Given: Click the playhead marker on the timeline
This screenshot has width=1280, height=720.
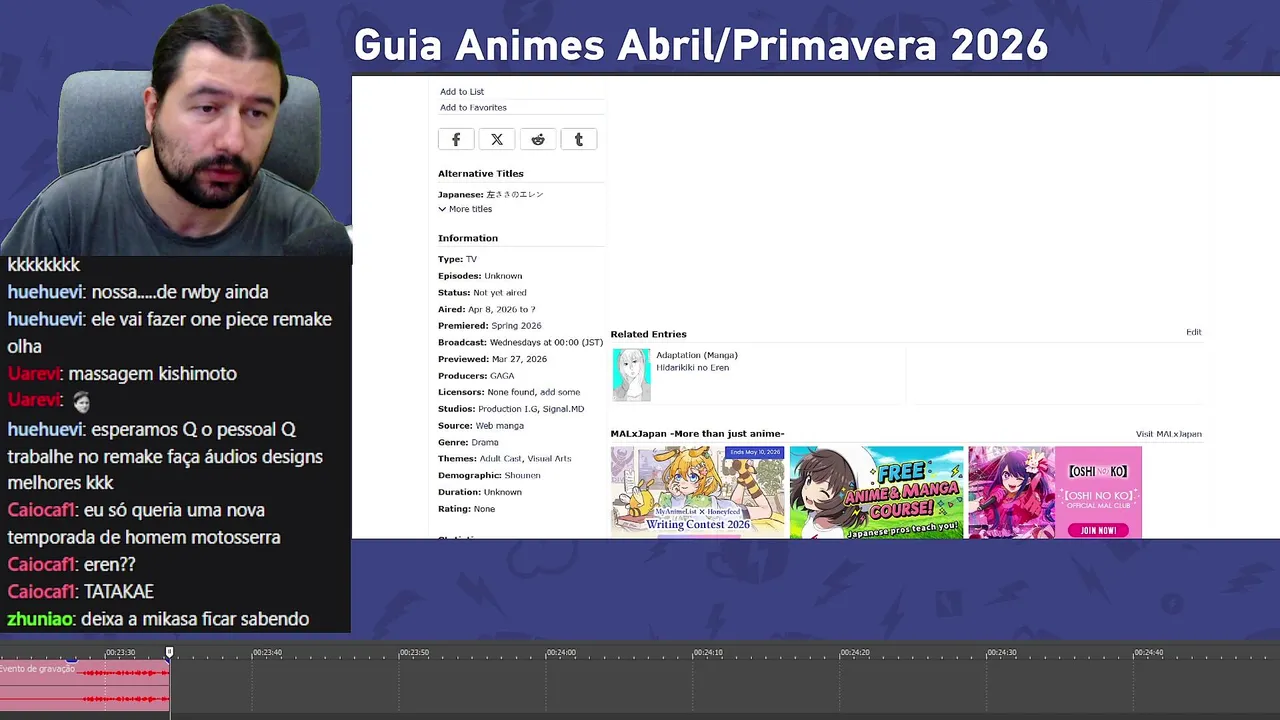Looking at the screenshot, I should tap(169, 652).
